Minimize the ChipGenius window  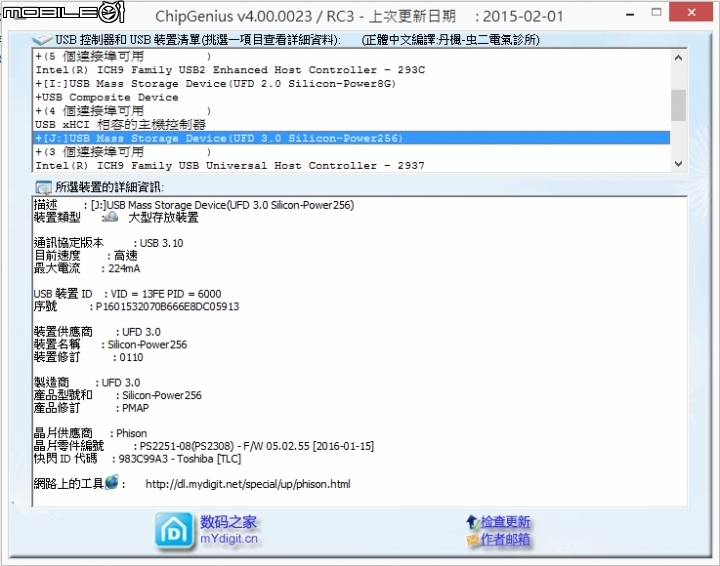(630, 13)
